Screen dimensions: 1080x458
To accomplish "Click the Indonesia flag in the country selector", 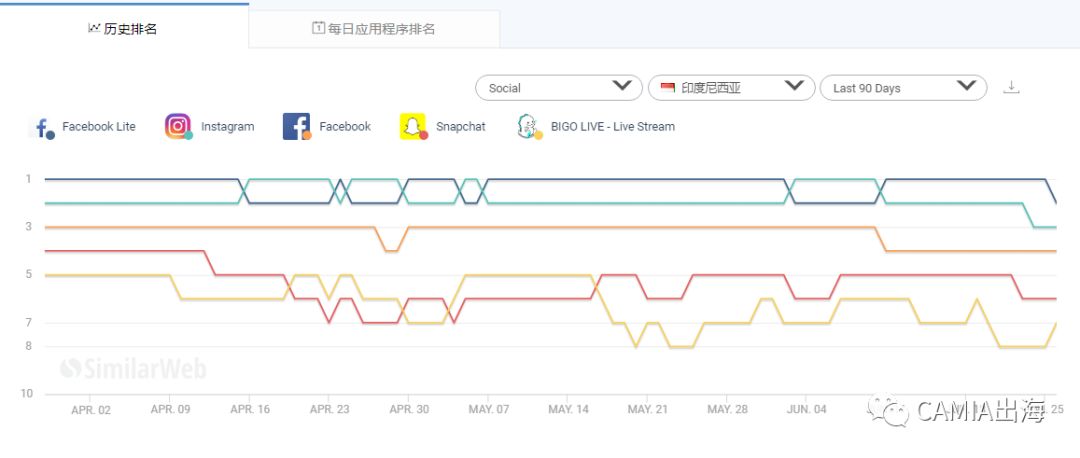I will [667, 88].
